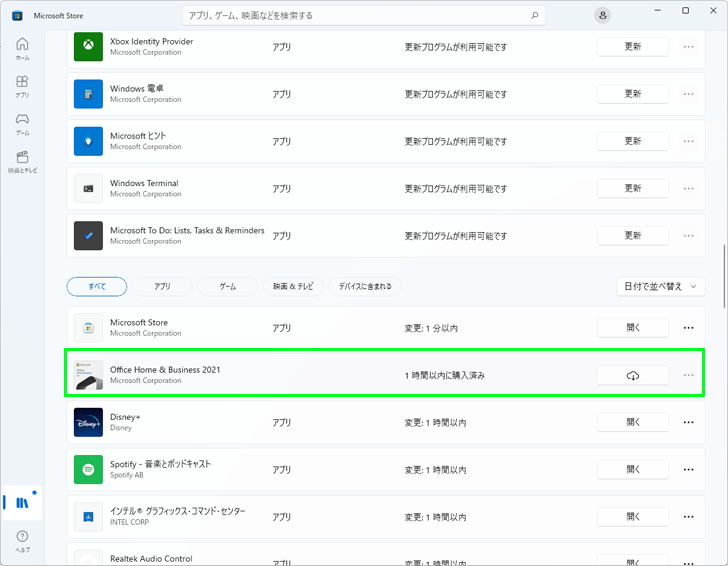Select the デバイスに含まれる filter tab
The width and height of the screenshot is (728, 566).
365,286
